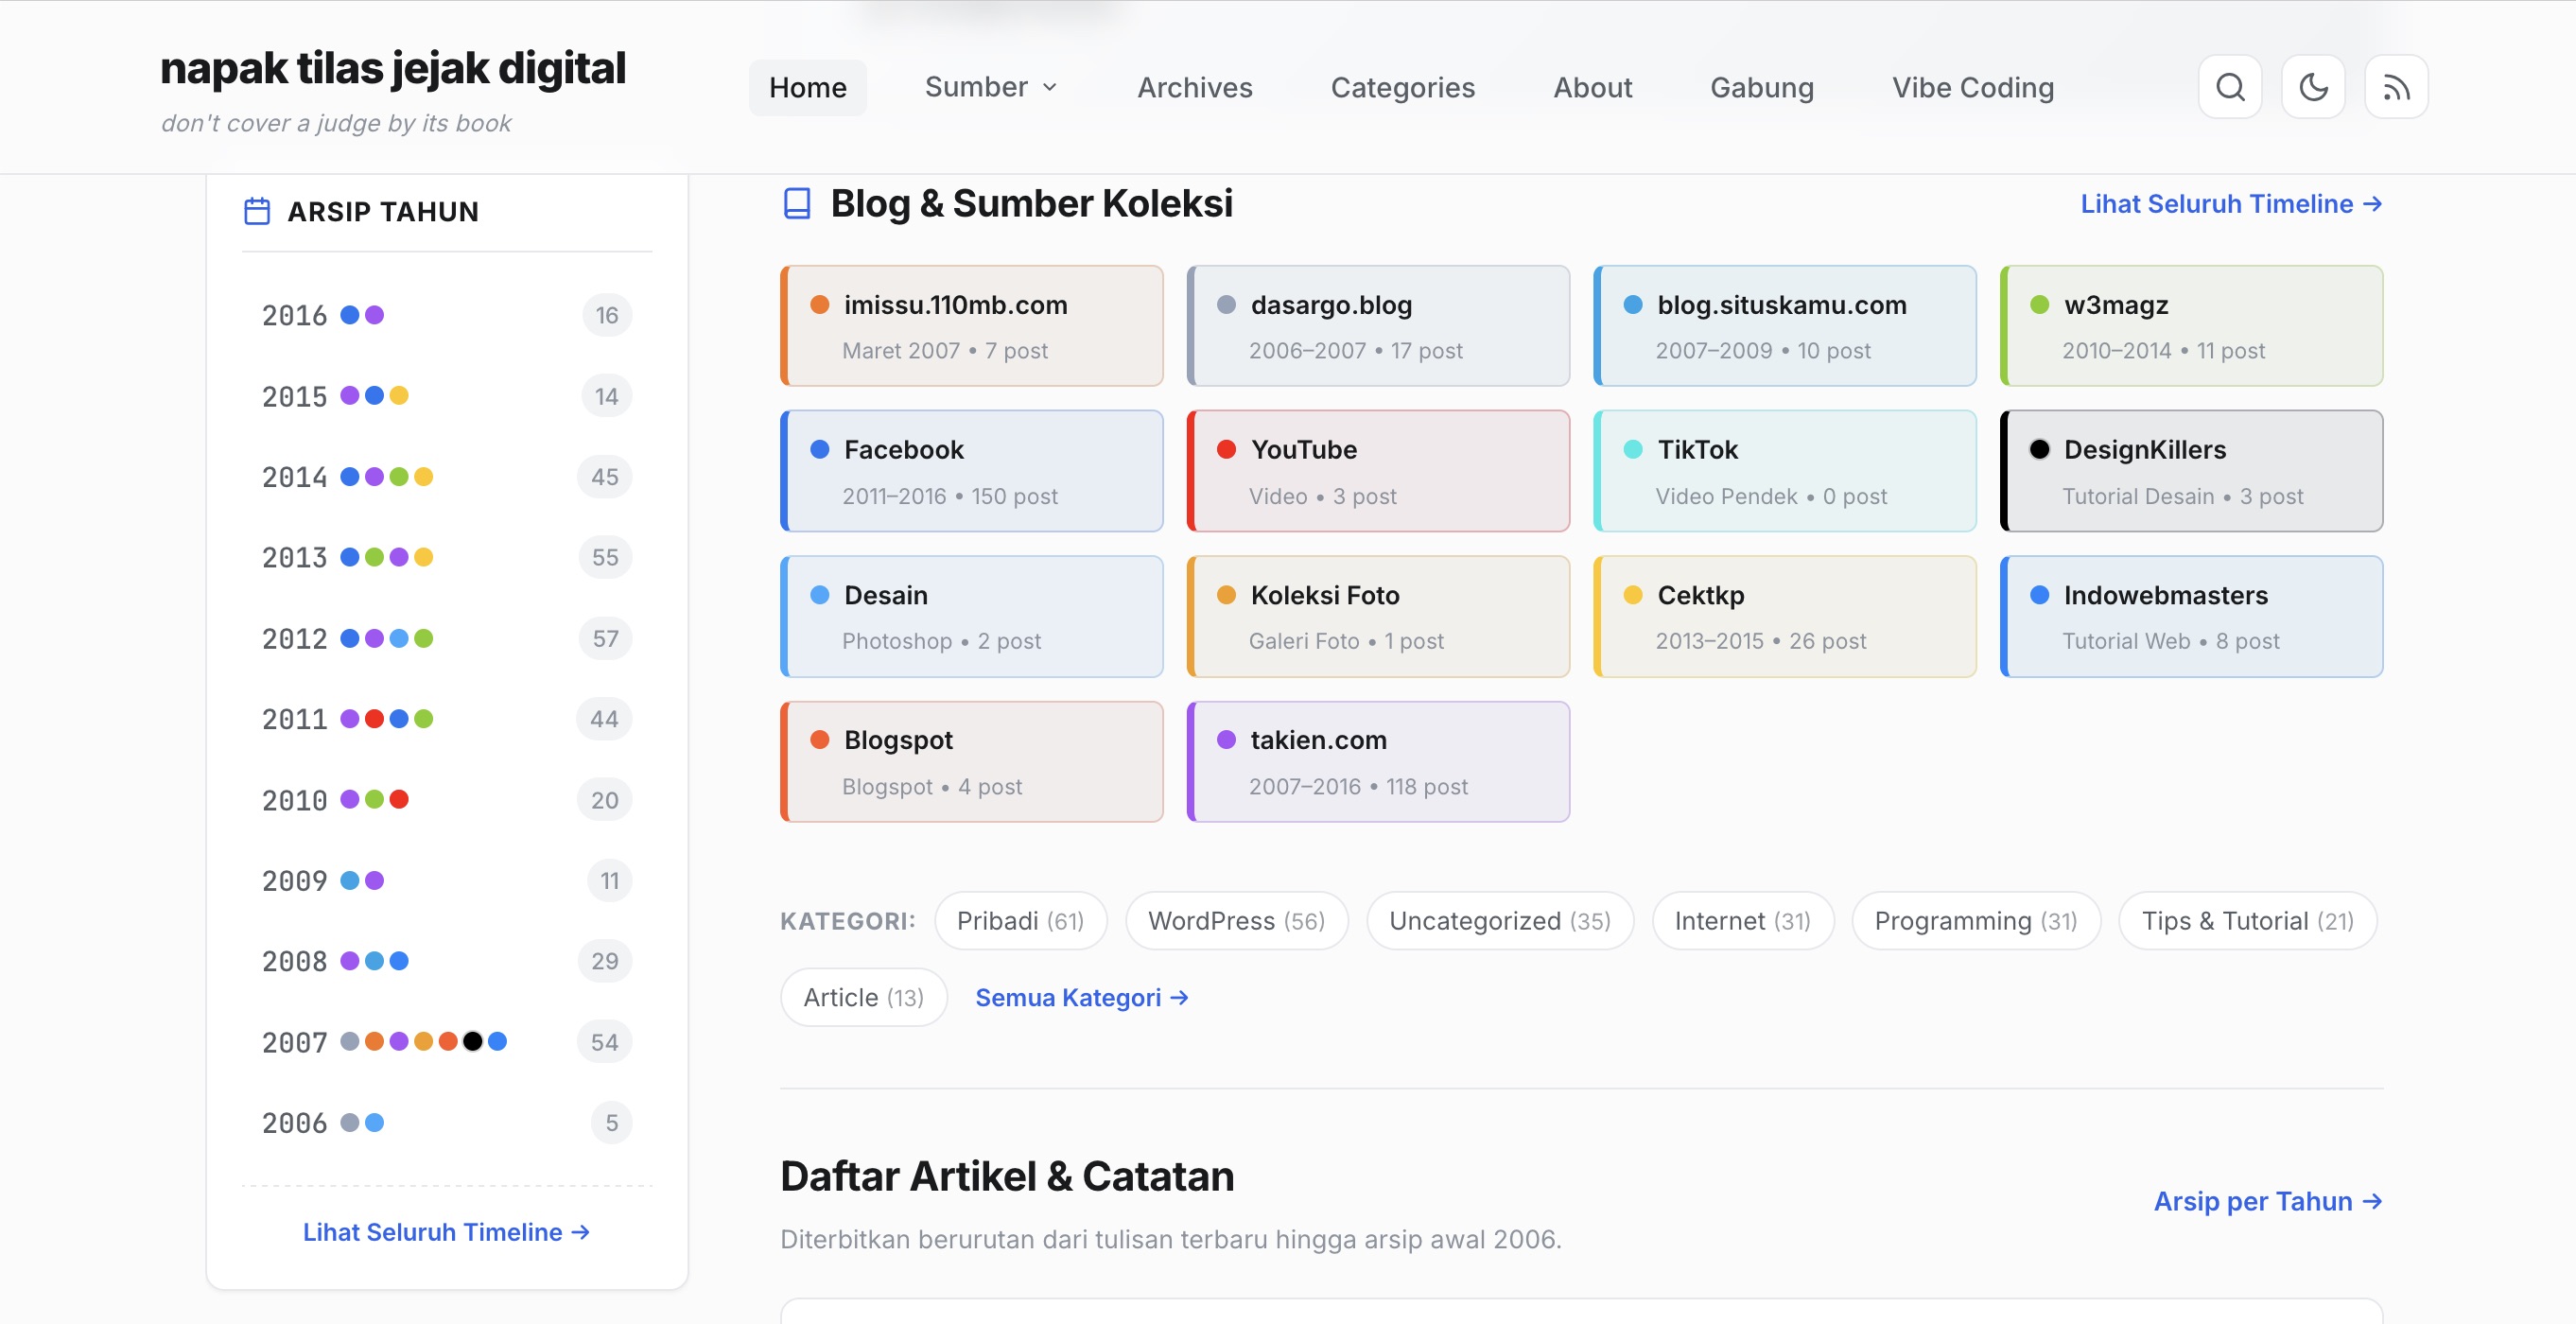The height and width of the screenshot is (1324, 2576).
Task: Open the 2009 archive year row
Action: (x=447, y=881)
